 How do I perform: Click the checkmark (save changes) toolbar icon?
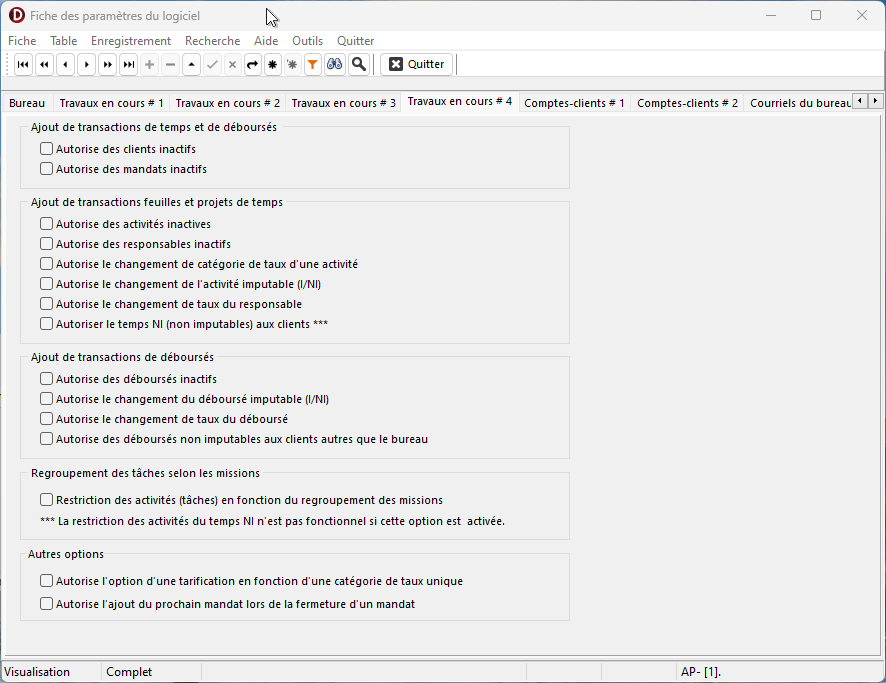[212, 64]
